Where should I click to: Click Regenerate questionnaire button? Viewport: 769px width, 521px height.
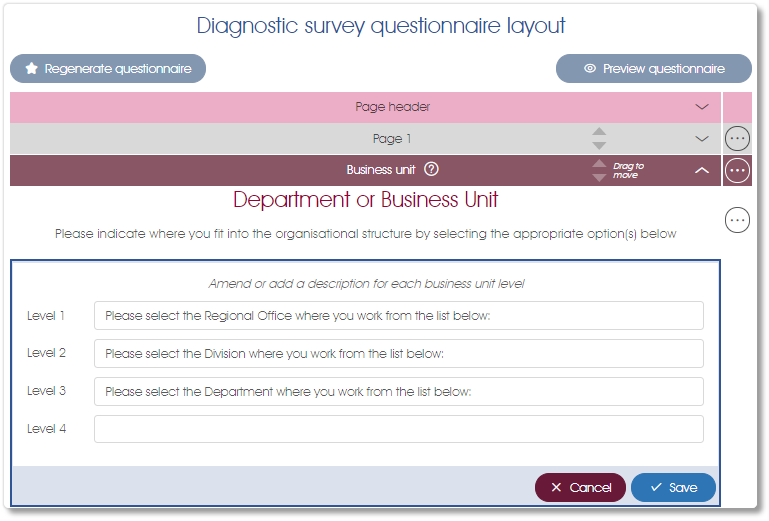tap(108, 69)
